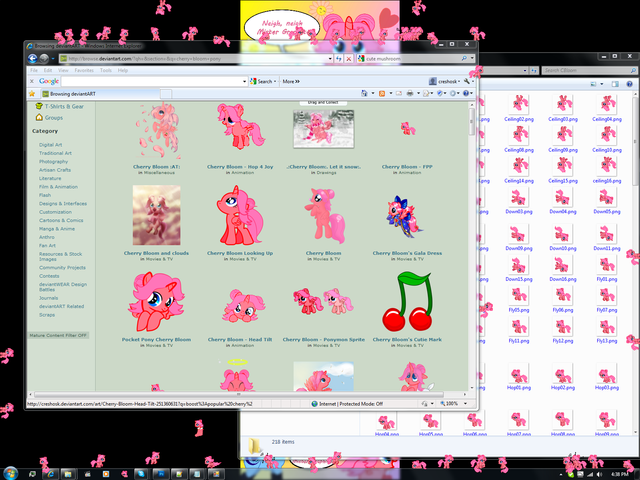Open the Edit menu in IE
Screen dimensions: 640x480
[48, 70]
